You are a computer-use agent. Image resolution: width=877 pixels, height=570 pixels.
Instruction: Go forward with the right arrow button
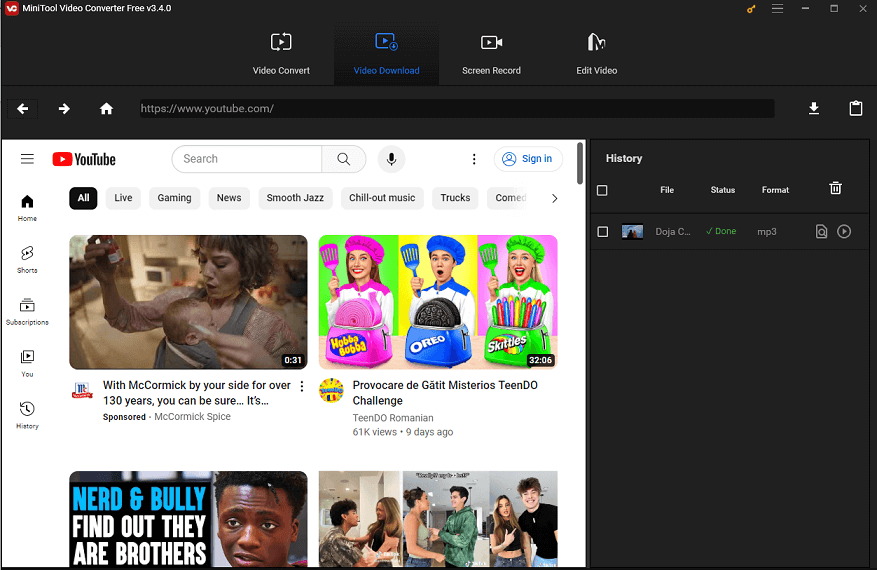point(64,109)
